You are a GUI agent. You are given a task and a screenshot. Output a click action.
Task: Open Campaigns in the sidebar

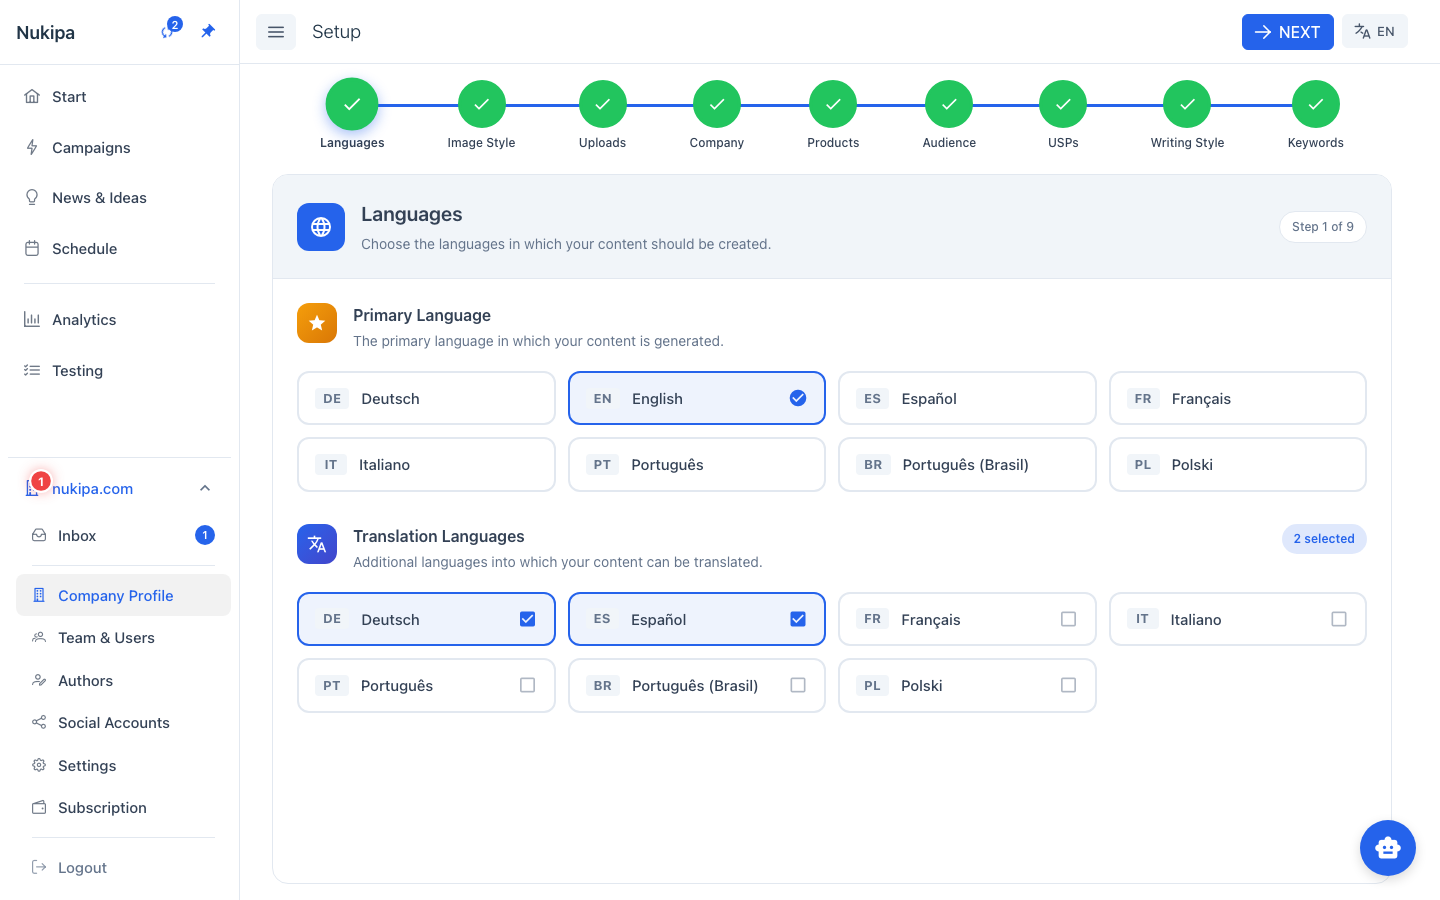pos(91,148)
